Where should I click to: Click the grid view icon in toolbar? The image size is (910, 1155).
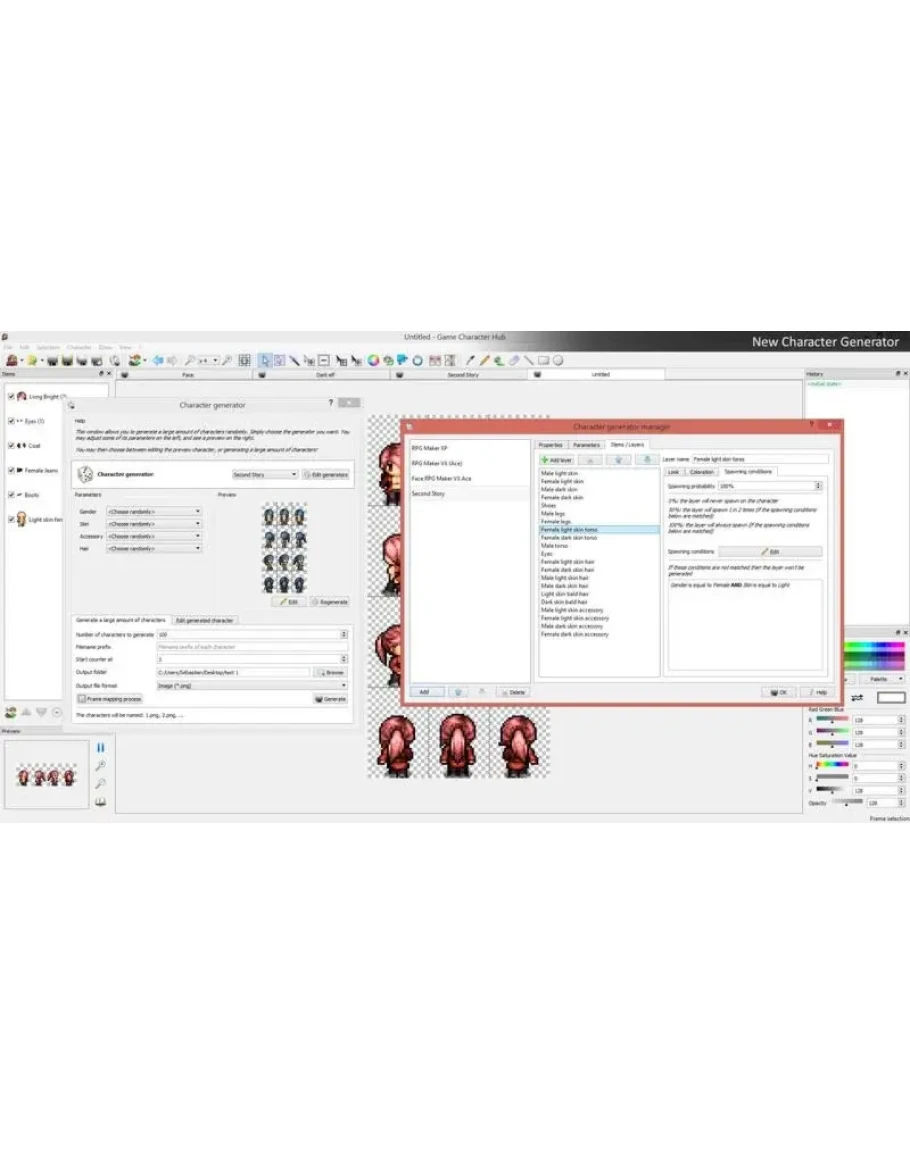(244, 360)
